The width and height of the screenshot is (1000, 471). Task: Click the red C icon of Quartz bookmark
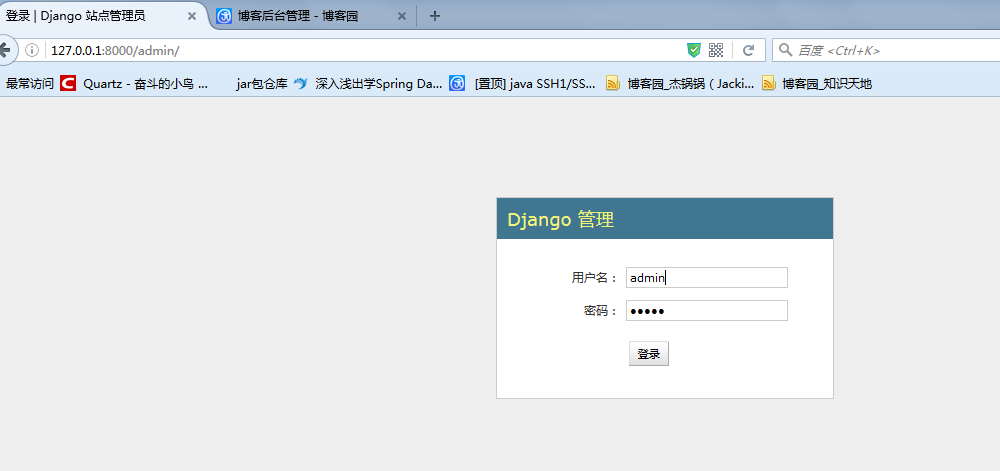pyautogui.click(x=68, y=83)
